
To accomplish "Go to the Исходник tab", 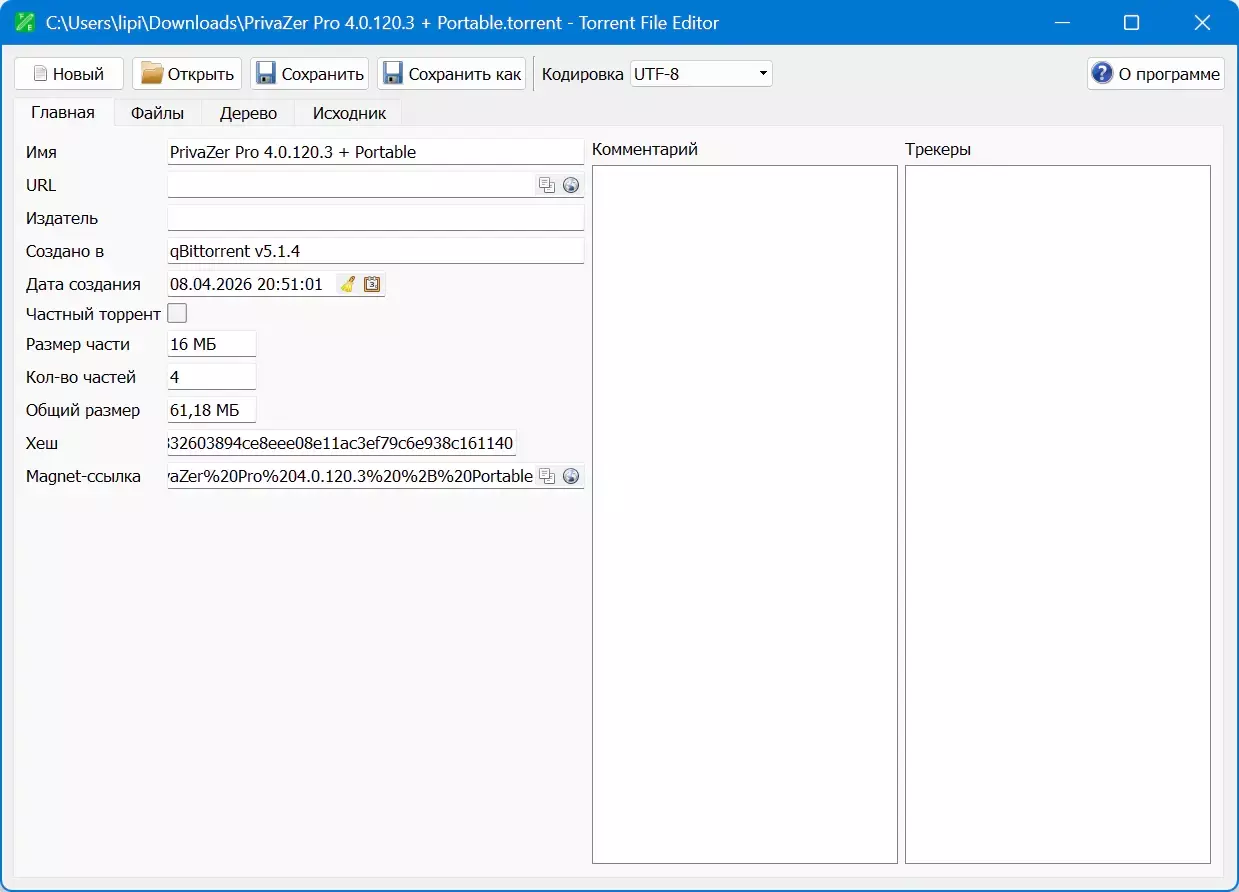I will click(x=349, y=113).
